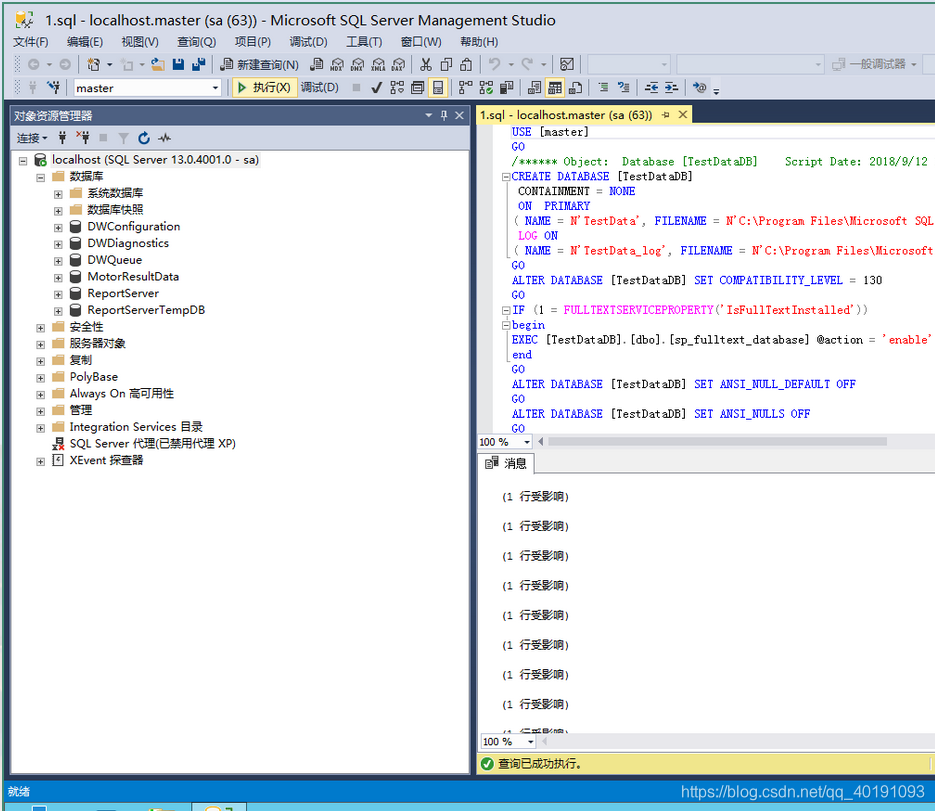Toggle auto-hide pin on 对象资源管理器 panel
This screenshot has width=935, height=811.
click(x=443, y=115)
